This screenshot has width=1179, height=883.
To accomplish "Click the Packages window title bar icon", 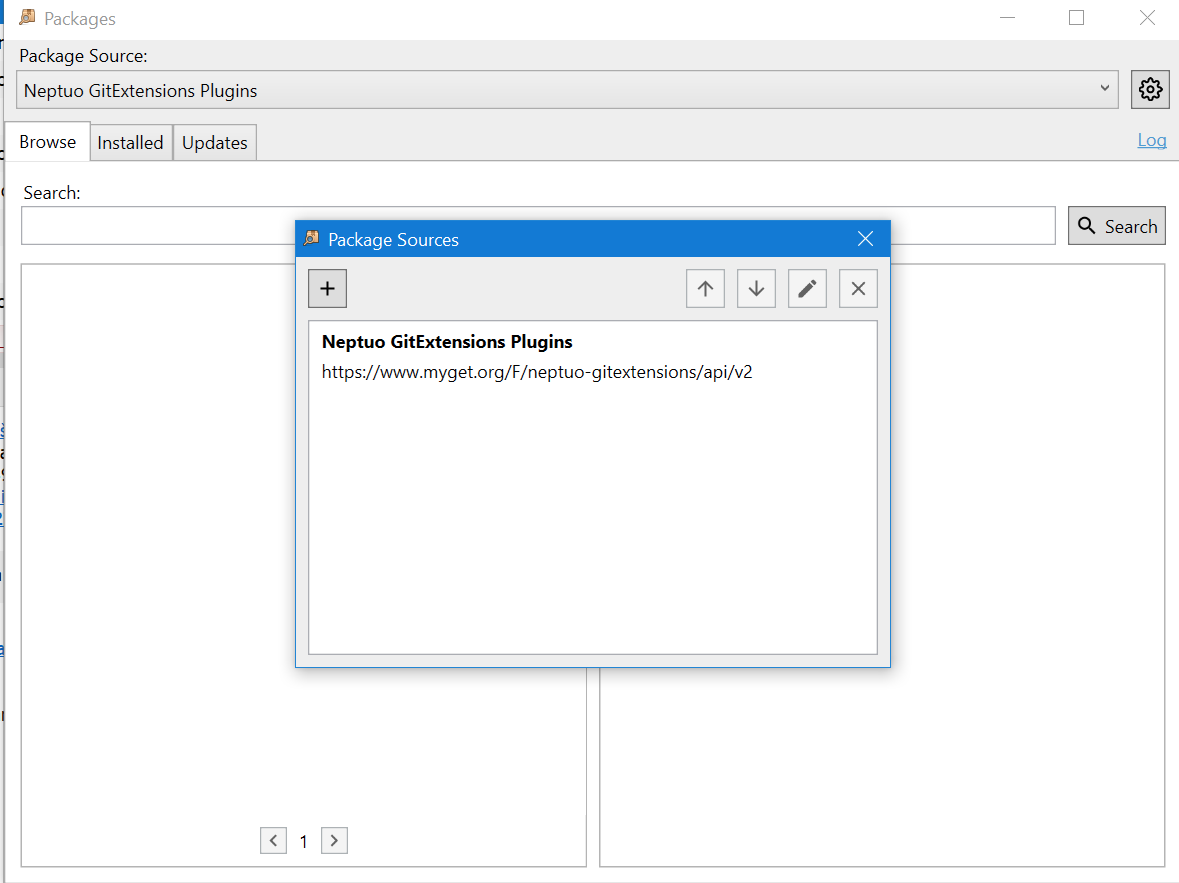I will click(x=28, y=17).
